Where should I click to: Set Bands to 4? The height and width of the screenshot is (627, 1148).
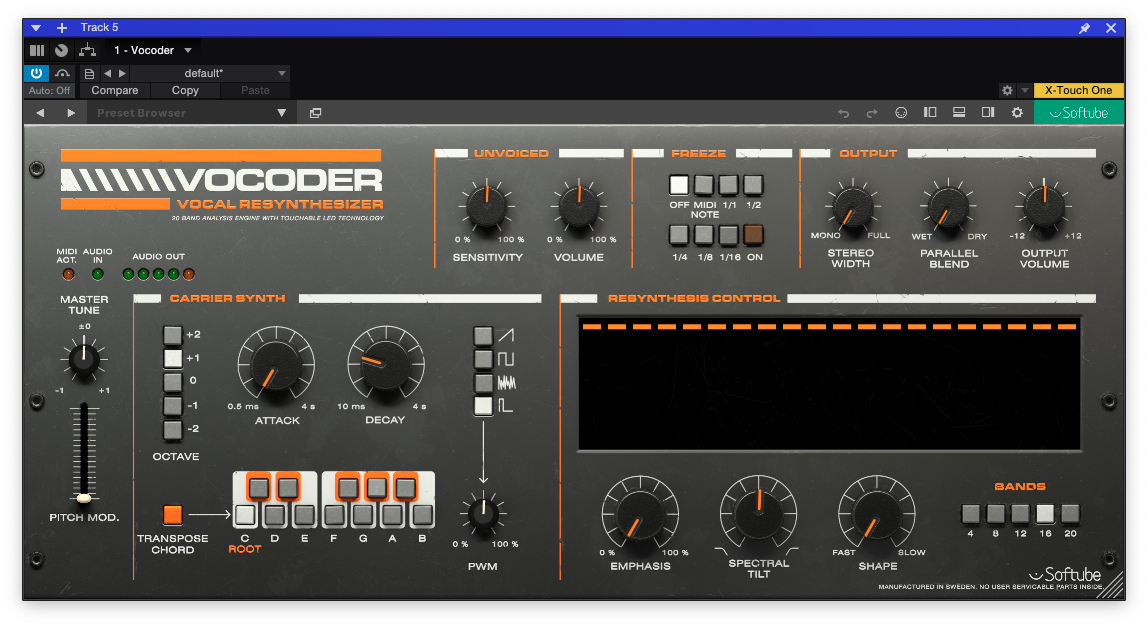(970, 513)
